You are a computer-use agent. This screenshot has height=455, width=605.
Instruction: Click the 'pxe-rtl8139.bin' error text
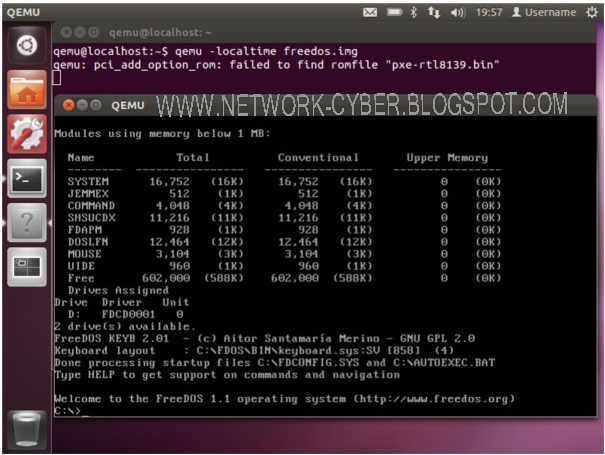click(442, 64)
